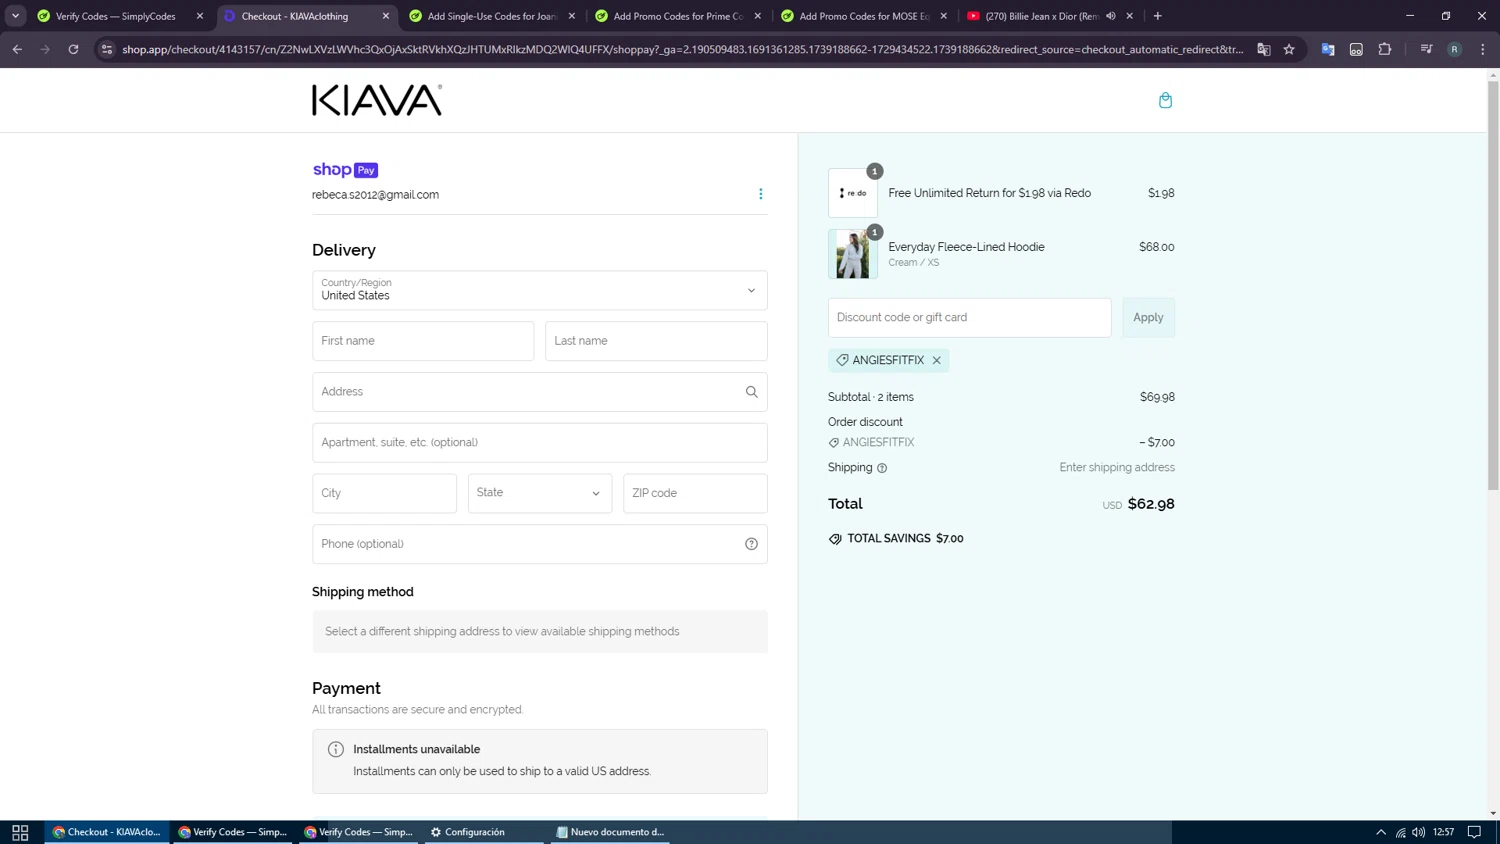The image size is (1500, 844).
Task: Open the State dropdown
Action: tap(540, 493)
